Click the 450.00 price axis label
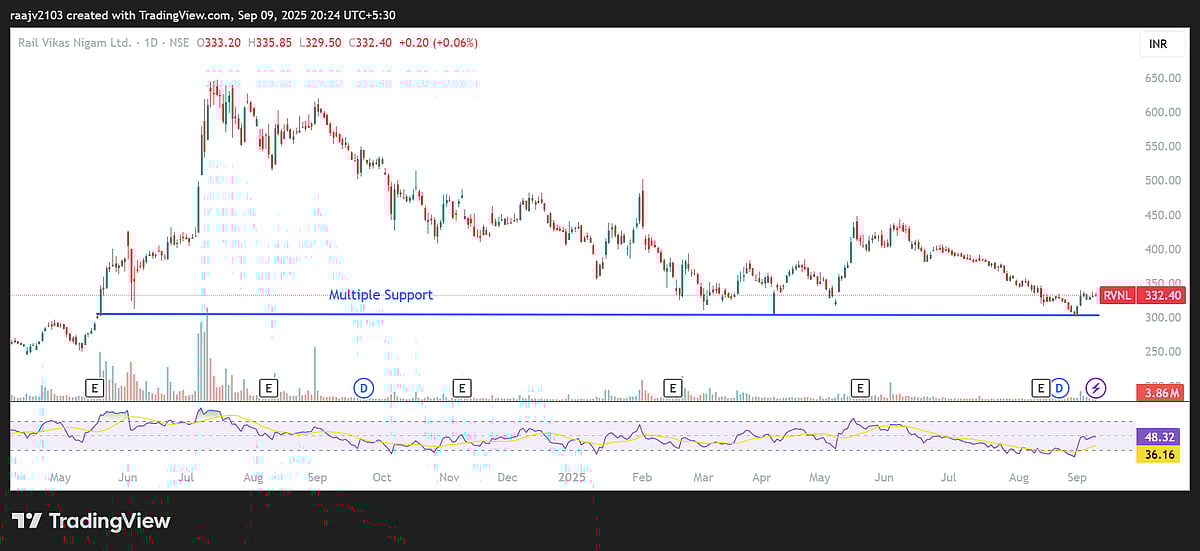Viewport: 1200px width, 551px height. (x=1161, y=215)
